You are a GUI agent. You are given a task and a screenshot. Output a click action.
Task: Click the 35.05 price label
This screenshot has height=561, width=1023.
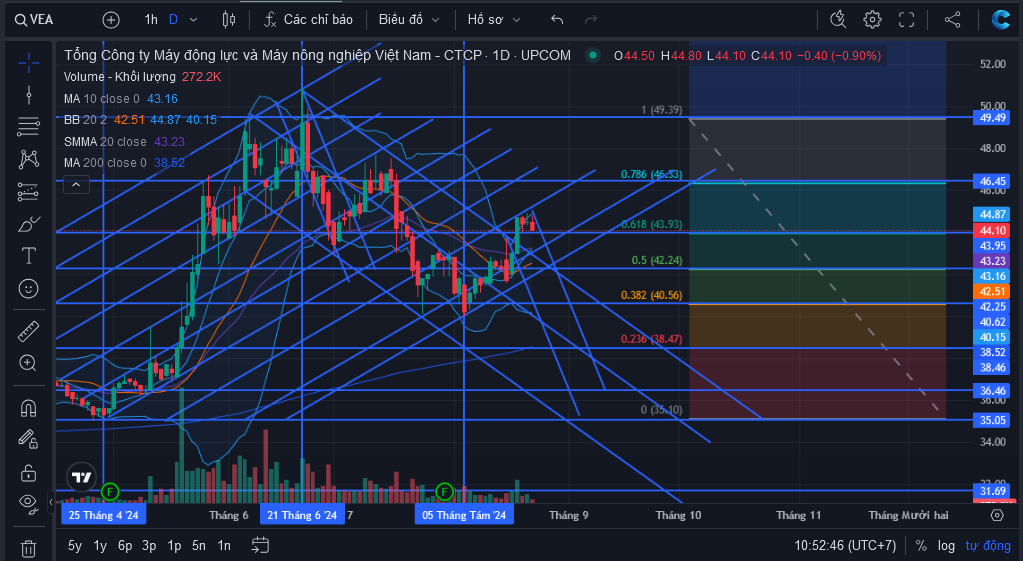pyautogui.click(x=991, y=420)
